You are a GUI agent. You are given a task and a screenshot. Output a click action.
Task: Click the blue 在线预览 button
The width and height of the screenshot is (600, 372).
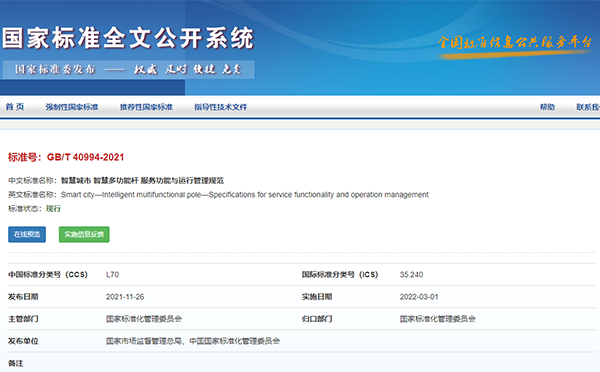27,234
